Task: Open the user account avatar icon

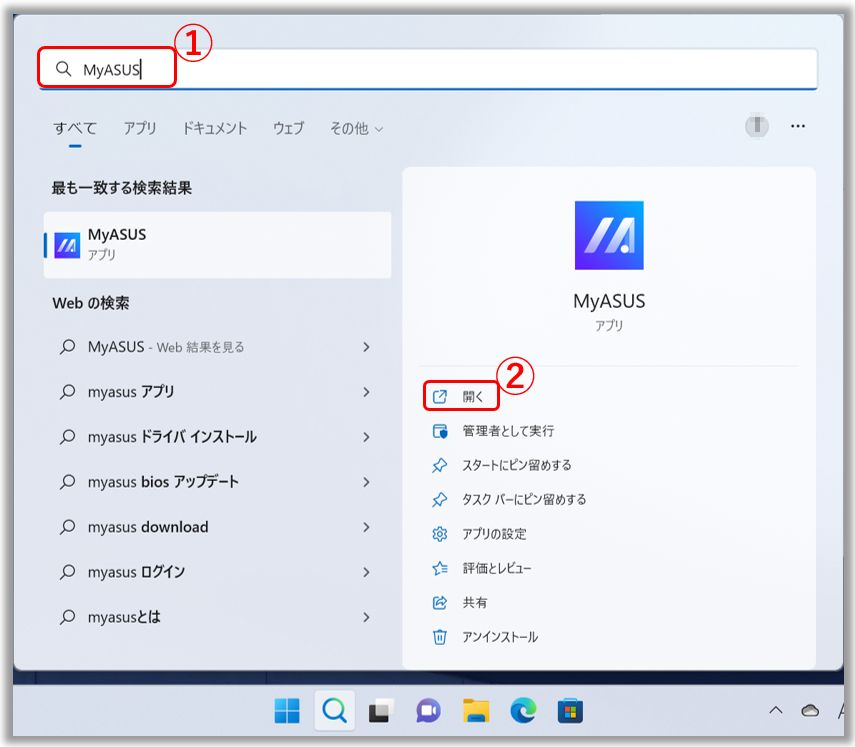Action: click(757, 126)
